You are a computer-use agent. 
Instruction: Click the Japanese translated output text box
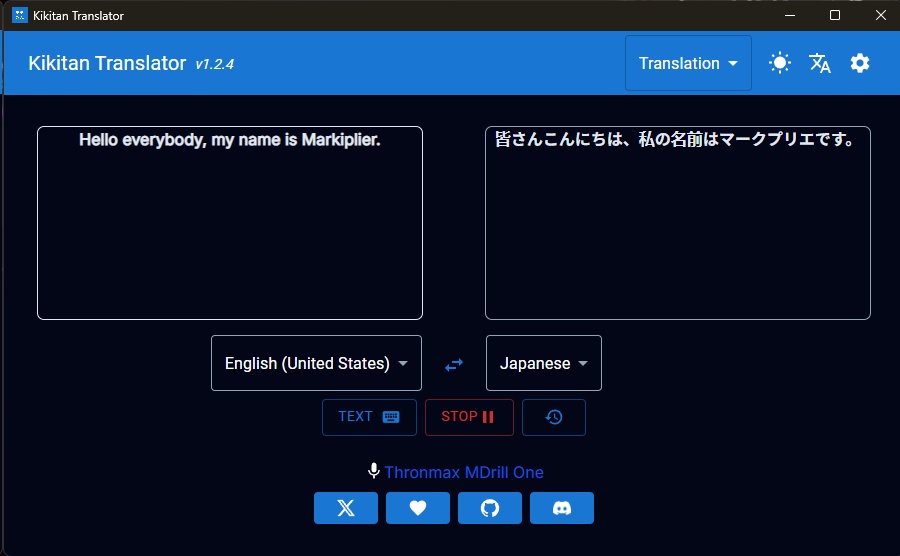click(678, 223)
